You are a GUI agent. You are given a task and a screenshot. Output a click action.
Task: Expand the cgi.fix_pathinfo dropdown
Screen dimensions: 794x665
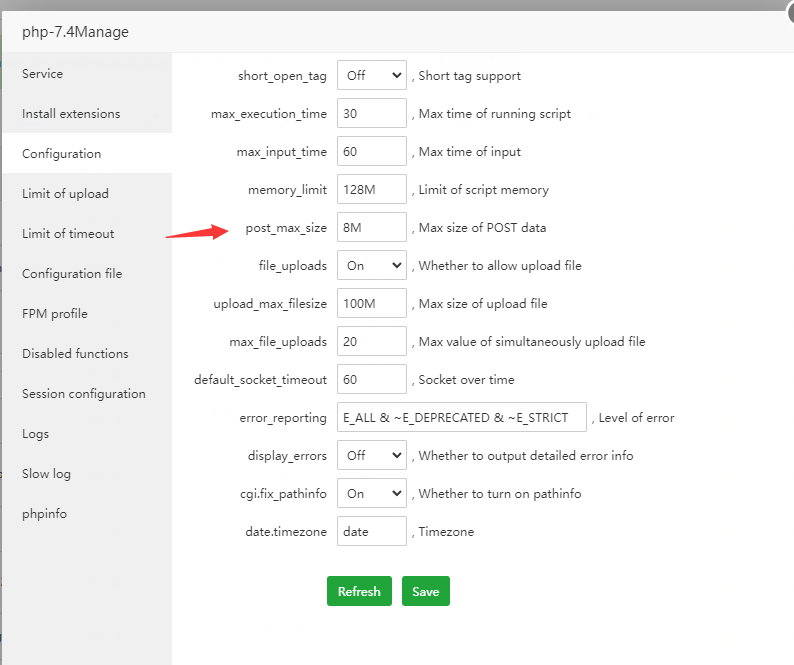click(371, 493)
